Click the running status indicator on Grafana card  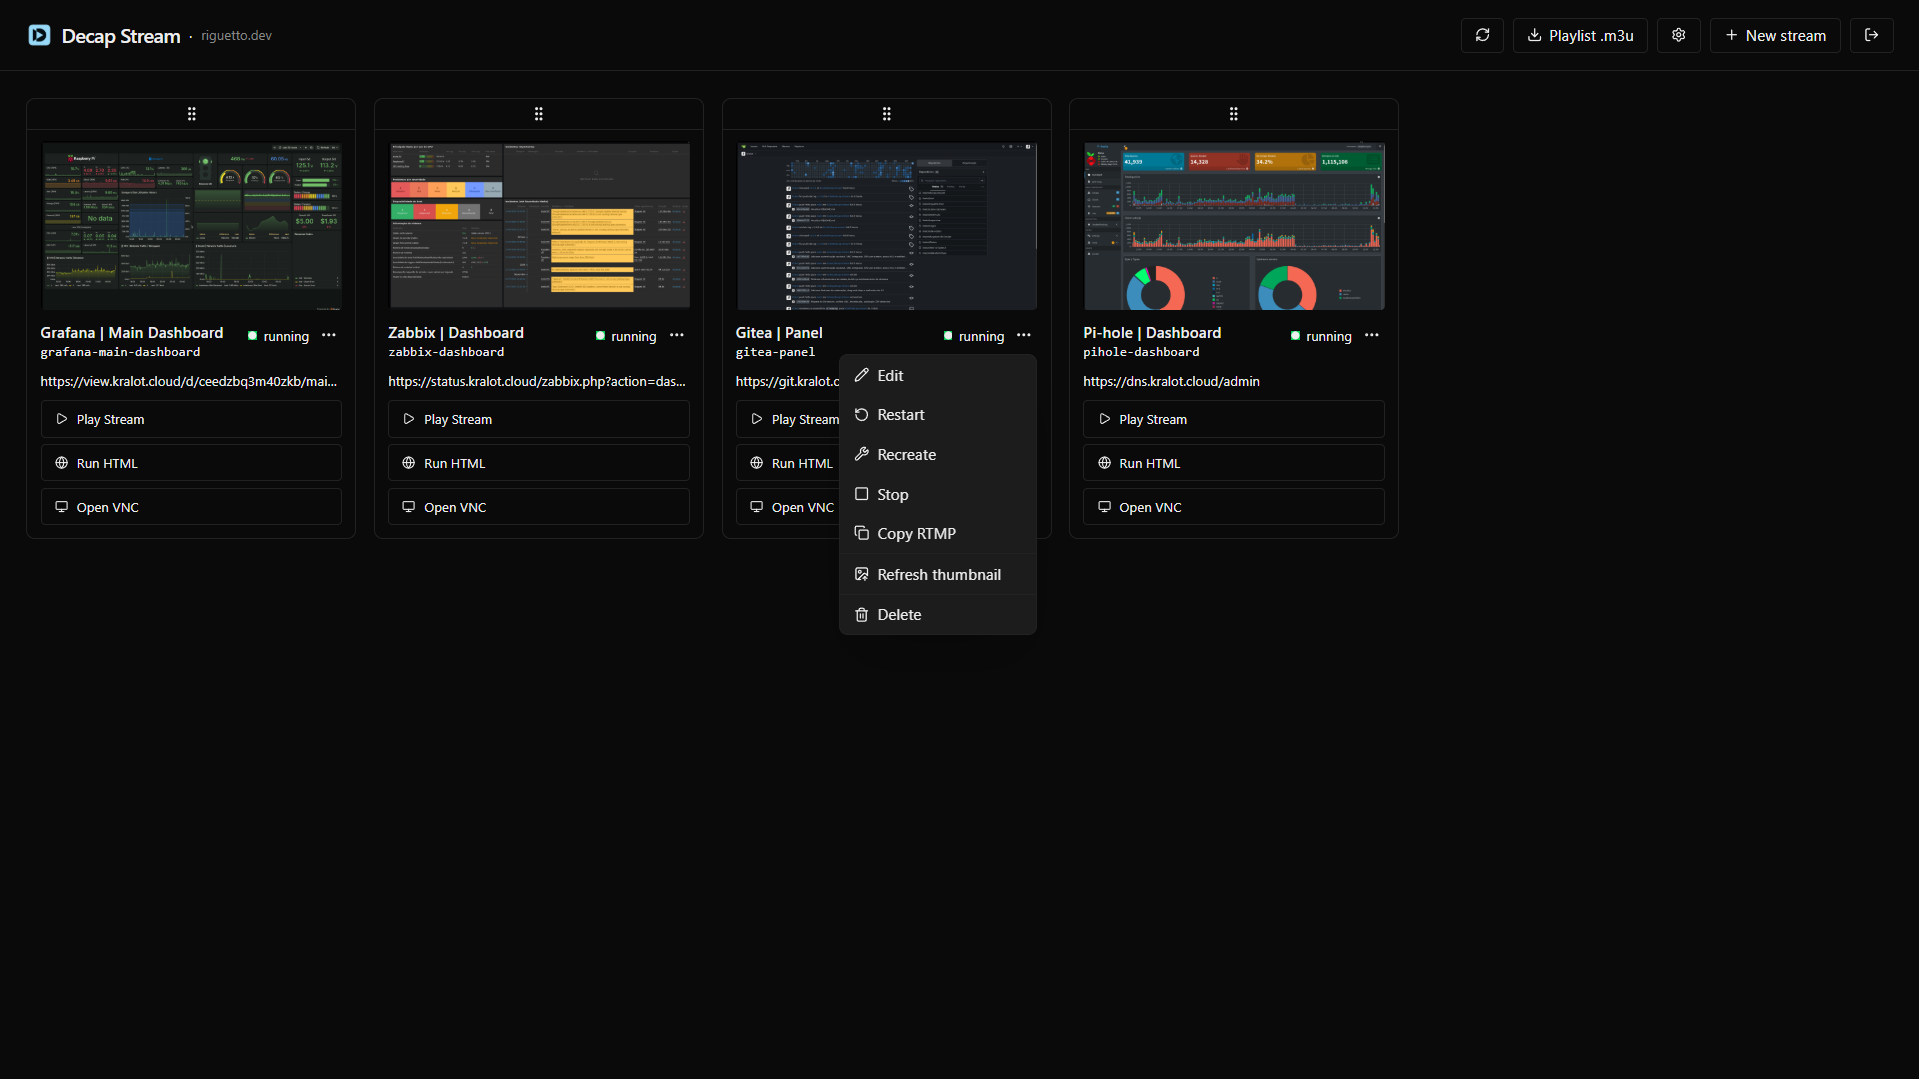(254, 336)
